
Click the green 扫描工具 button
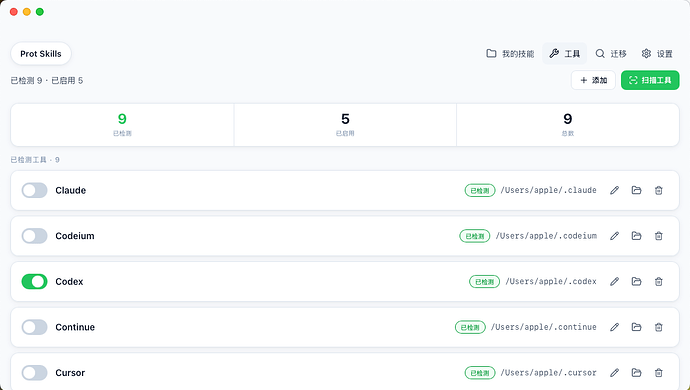650,80
